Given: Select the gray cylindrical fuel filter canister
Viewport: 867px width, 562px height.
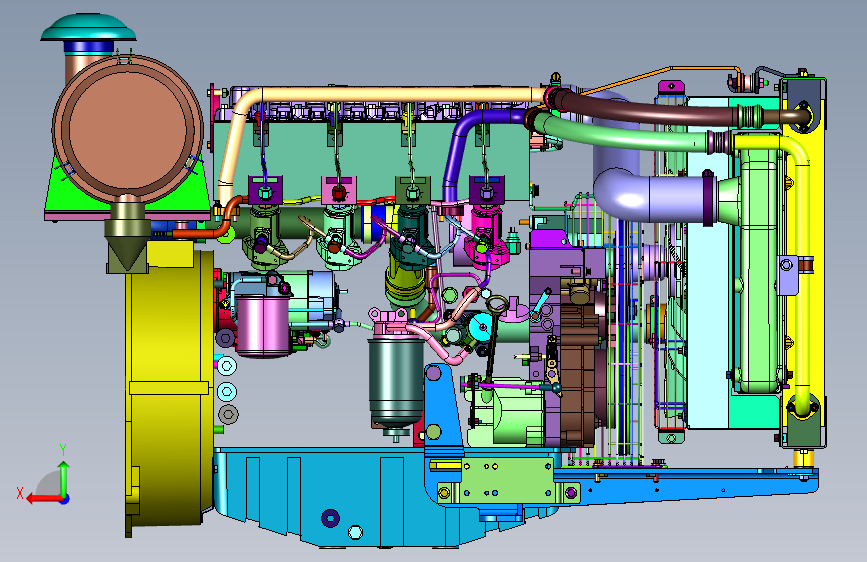Looking at the screenshot, I should coord(396,382).
